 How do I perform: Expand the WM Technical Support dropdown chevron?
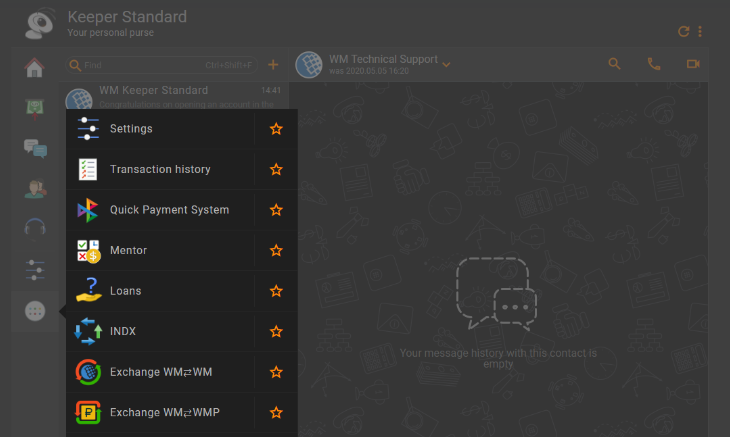[446, 66]
